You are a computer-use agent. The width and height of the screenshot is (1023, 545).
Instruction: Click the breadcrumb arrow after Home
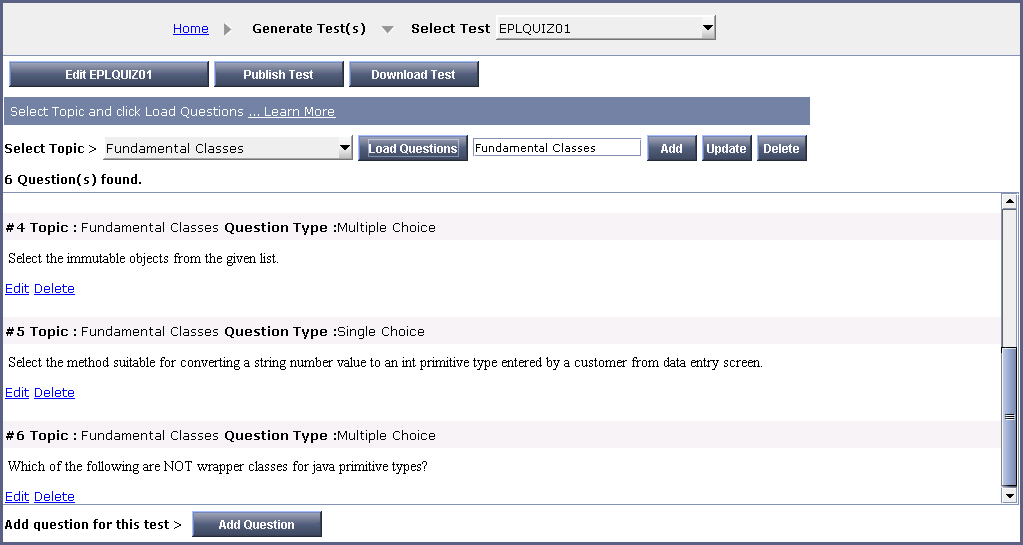tap(228, 29)
